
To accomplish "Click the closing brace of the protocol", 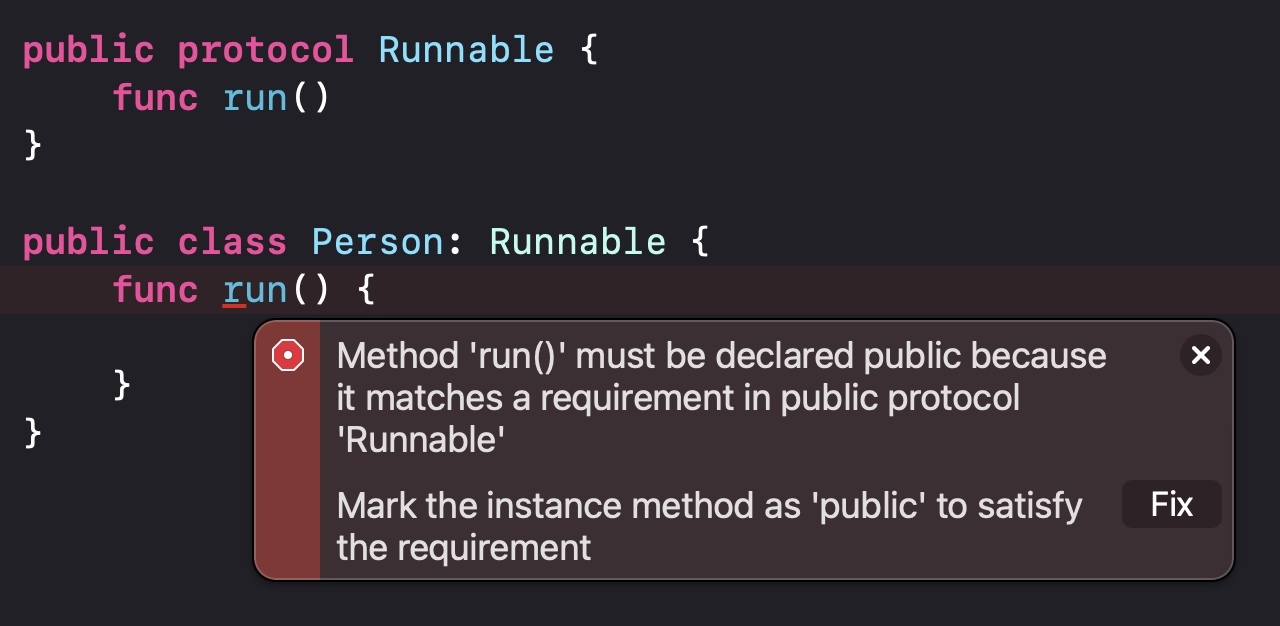I will tap(33, 146).
